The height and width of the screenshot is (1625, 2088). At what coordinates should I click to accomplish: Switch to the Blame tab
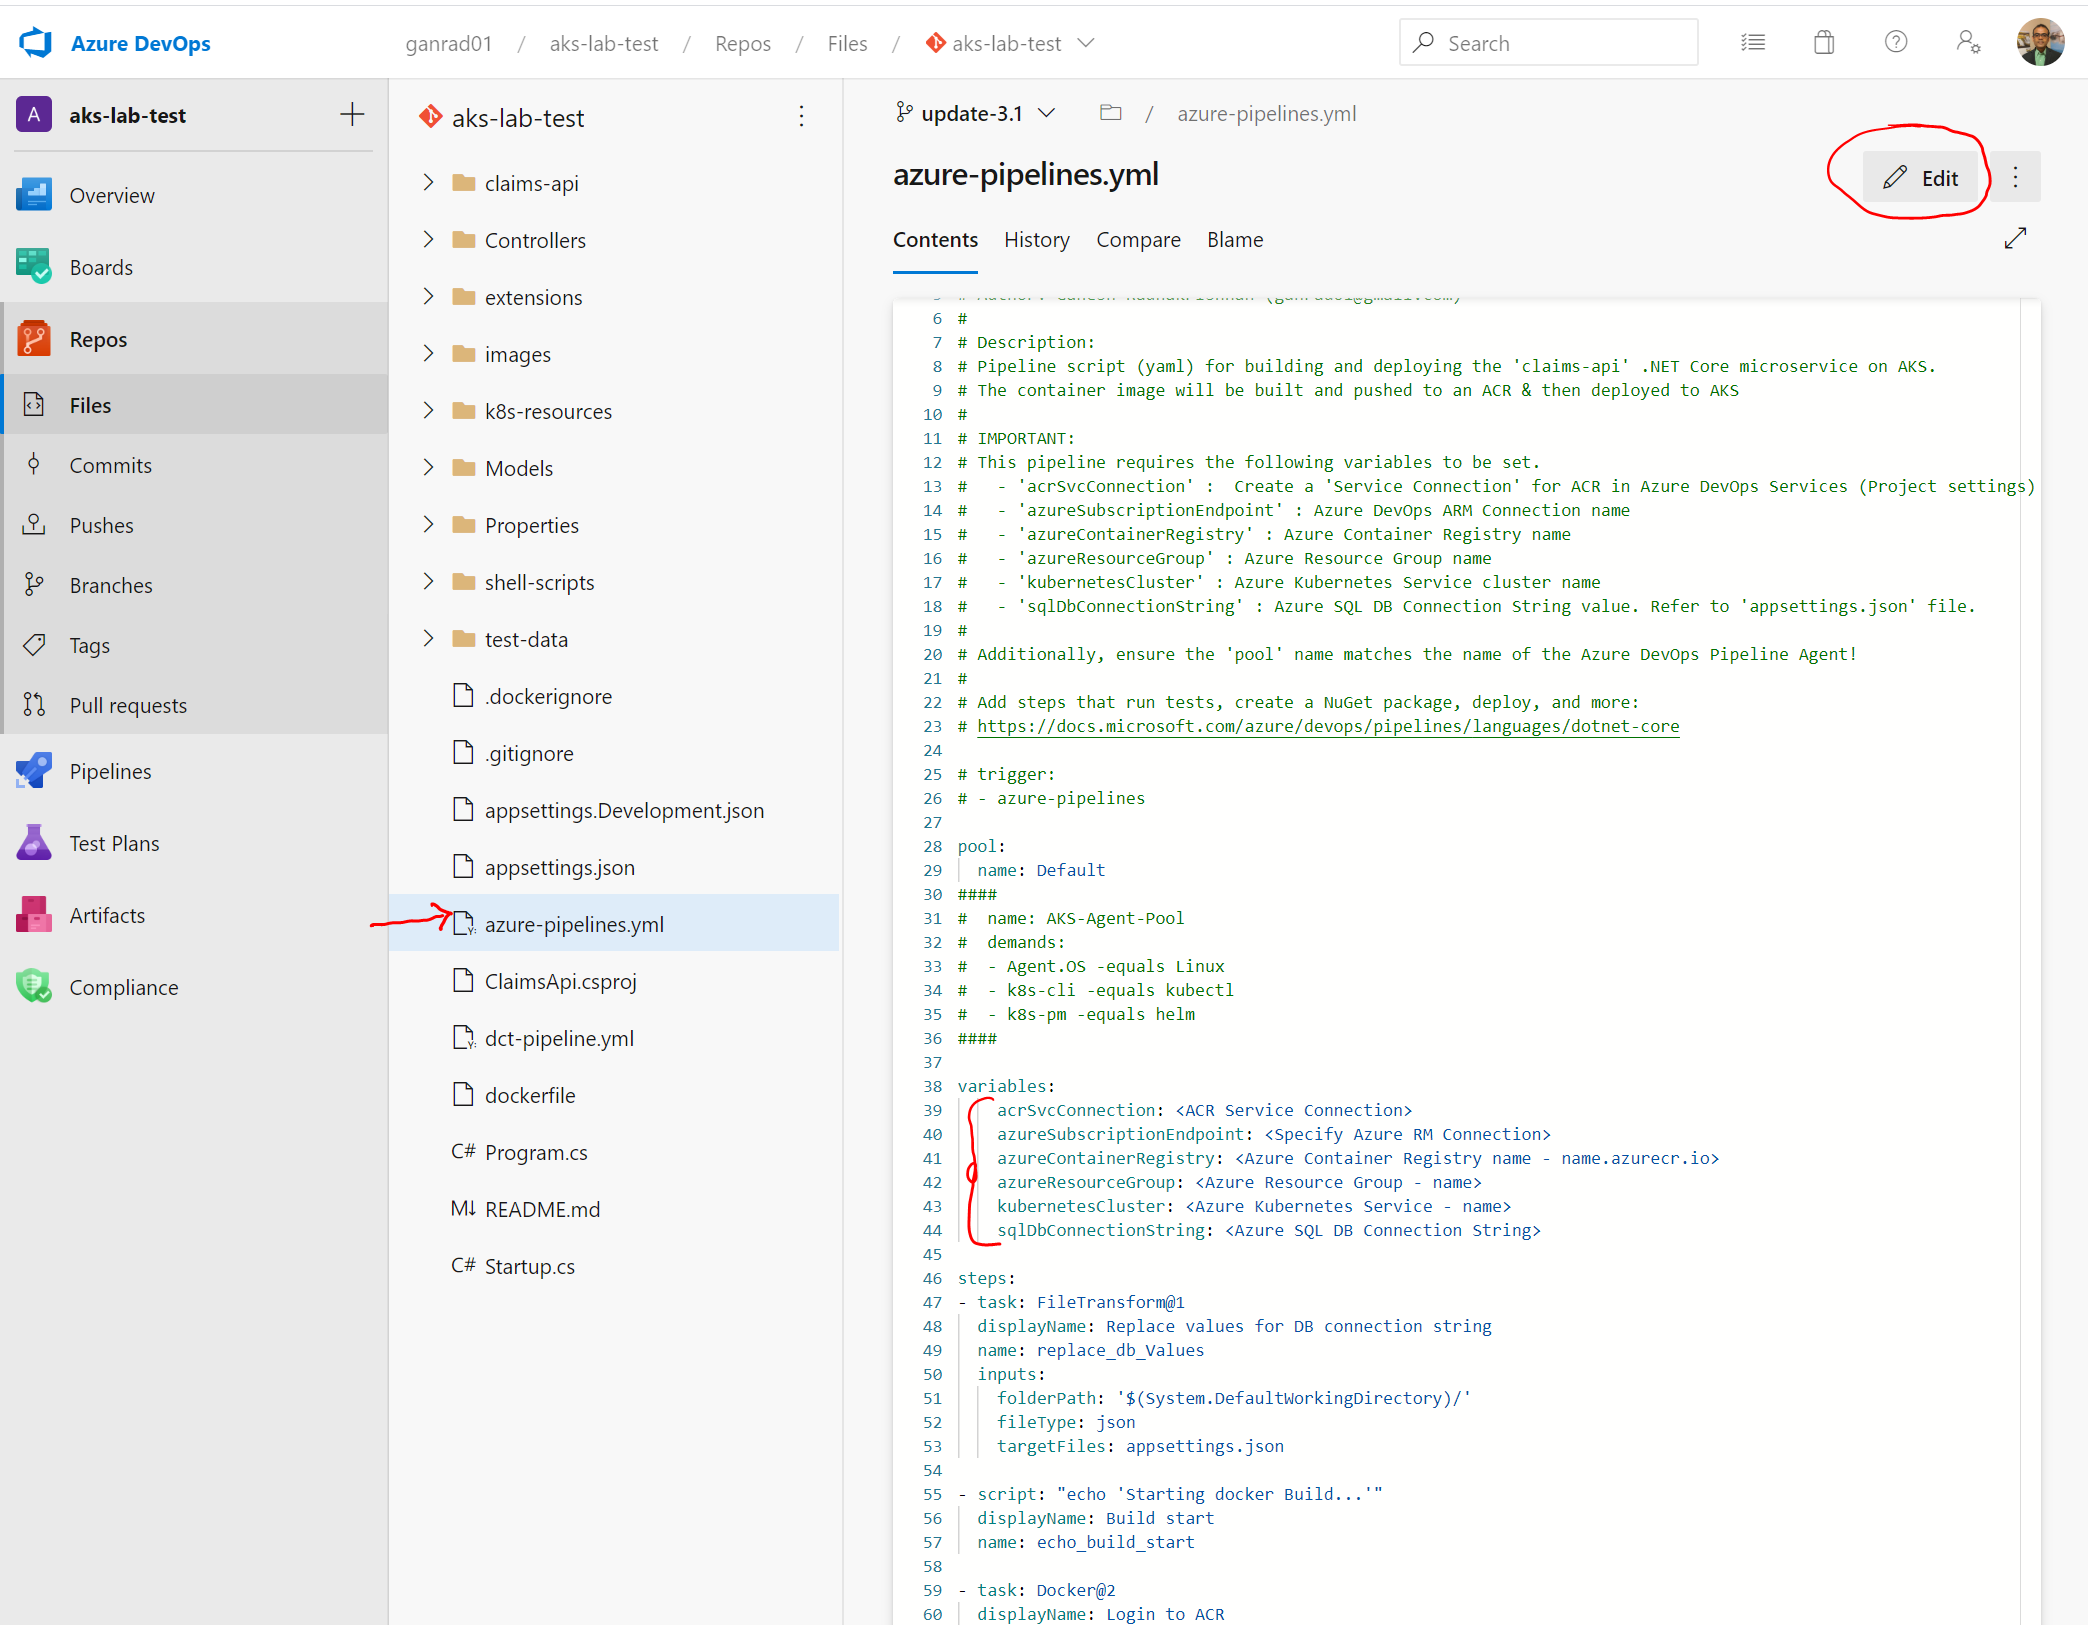pos(1234,240)
